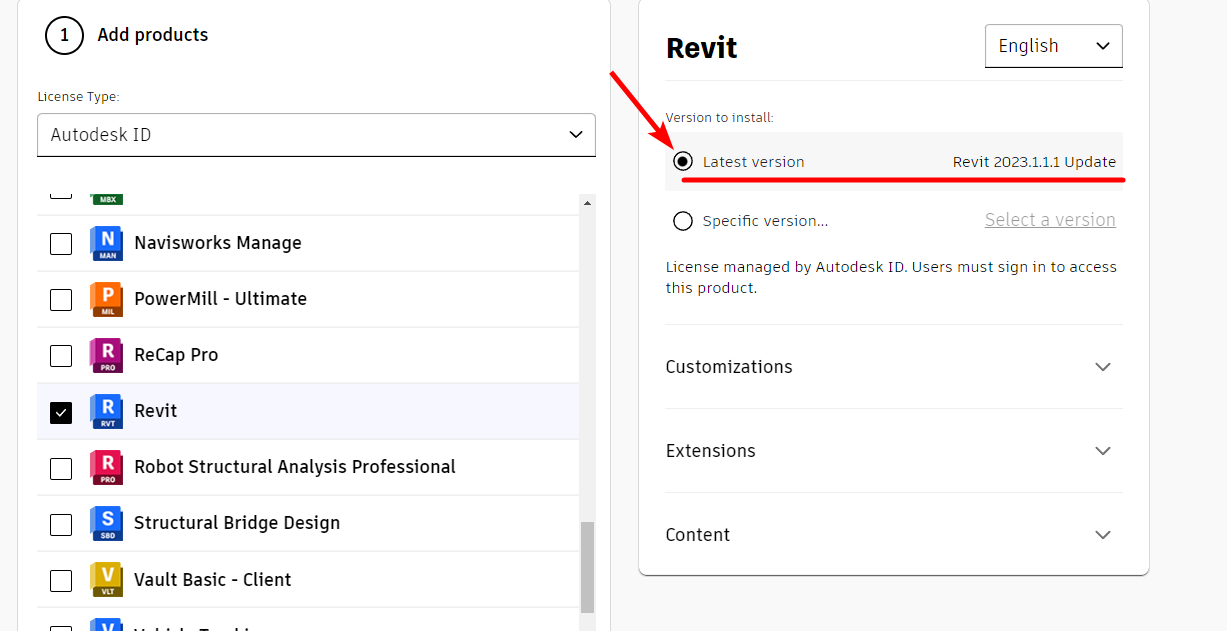Viewport: 1227px width, 631px height.
Task: Click the scrollbar up arrow
Action: tap(587, 203)
